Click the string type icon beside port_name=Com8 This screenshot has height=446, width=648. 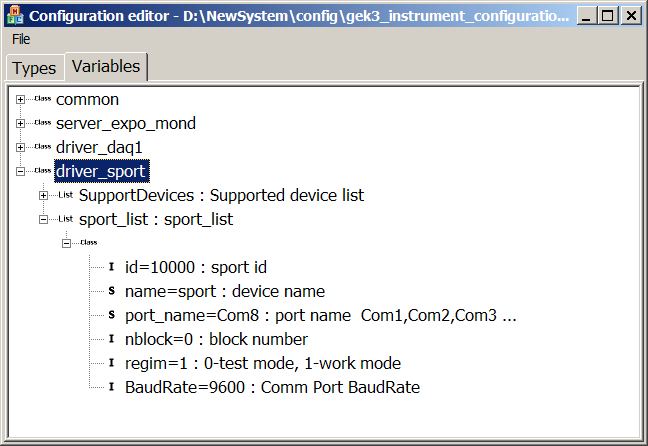click(111, 315)
